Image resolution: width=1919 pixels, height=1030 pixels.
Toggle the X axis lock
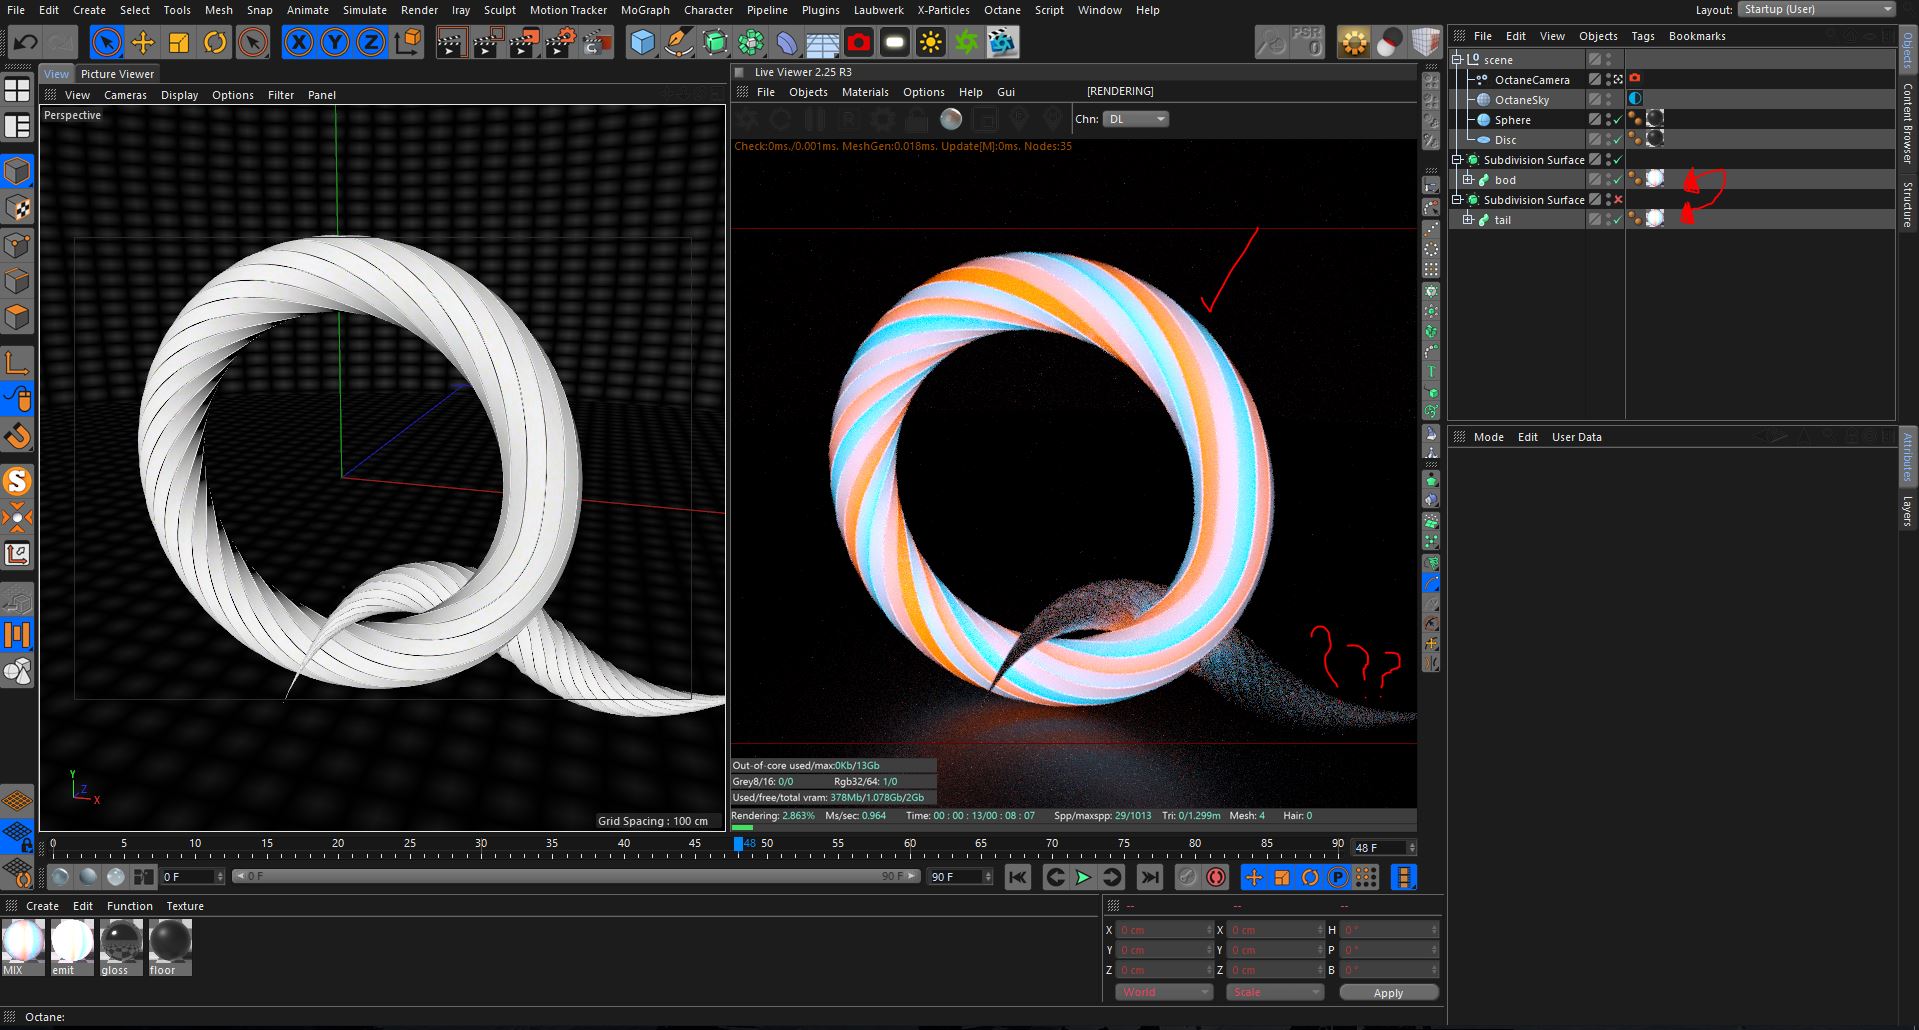point(298,42)
